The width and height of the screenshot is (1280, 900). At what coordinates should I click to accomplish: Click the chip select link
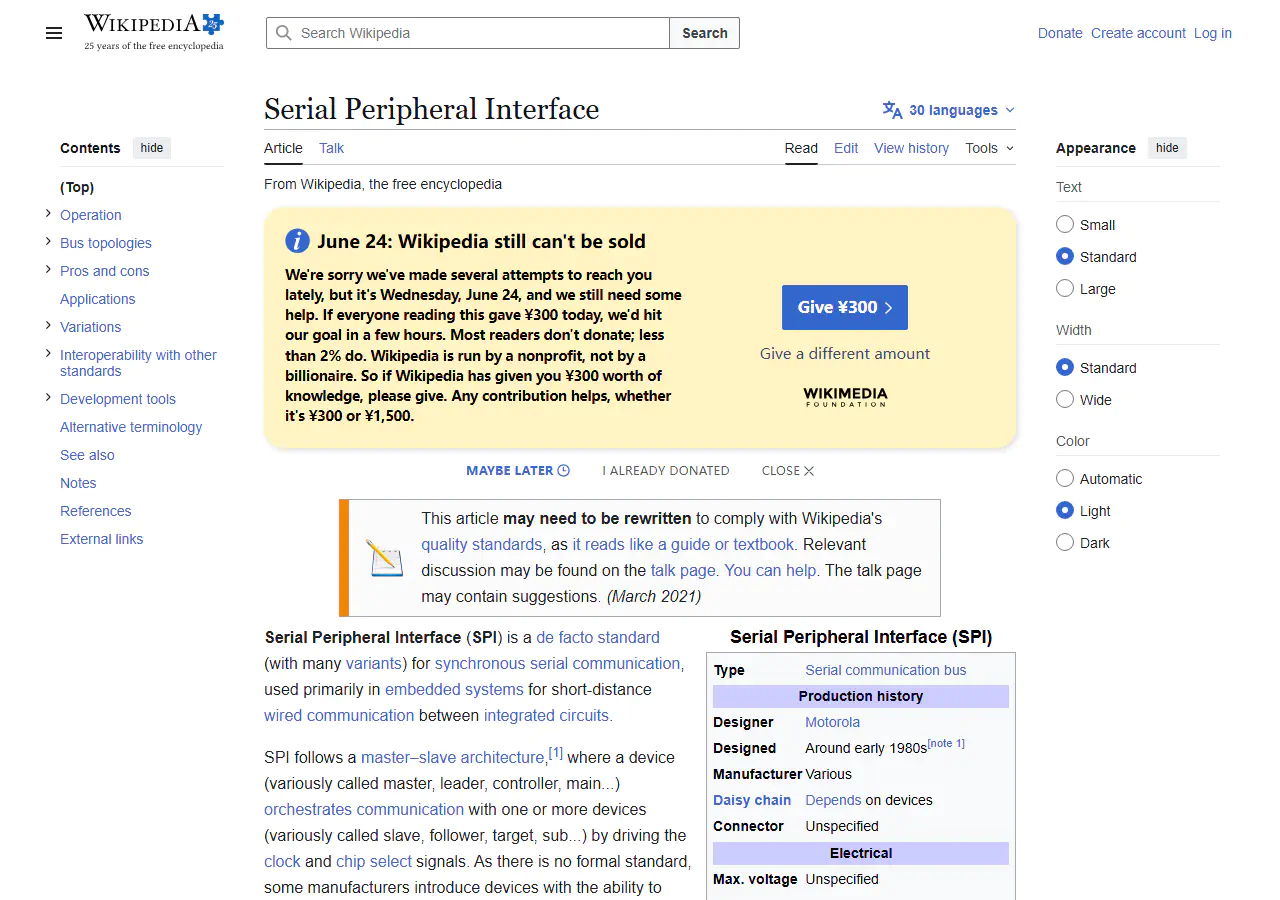point(374,862)
